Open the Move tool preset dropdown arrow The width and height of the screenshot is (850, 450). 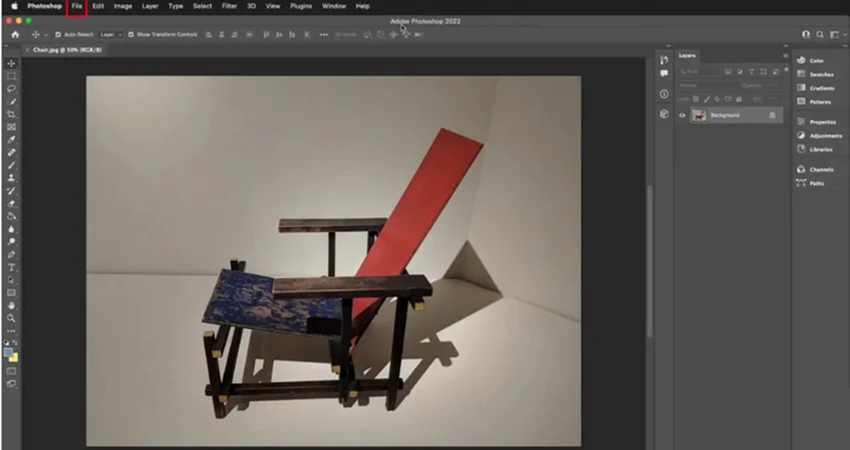point(46,35)
